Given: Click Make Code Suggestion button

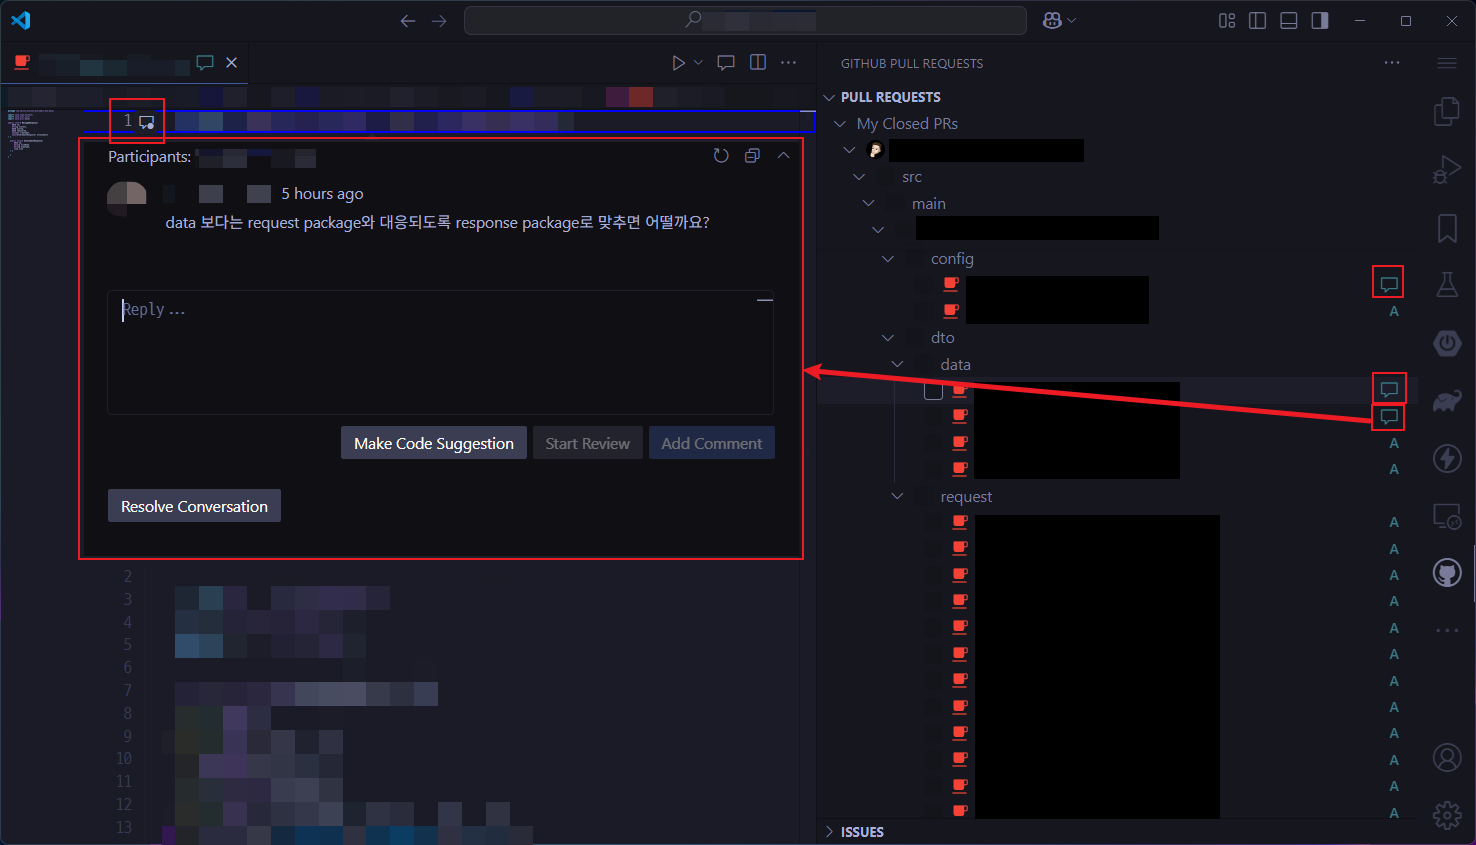Looking at the screenshot, I should pyautogui.click(x=433, y=444).
